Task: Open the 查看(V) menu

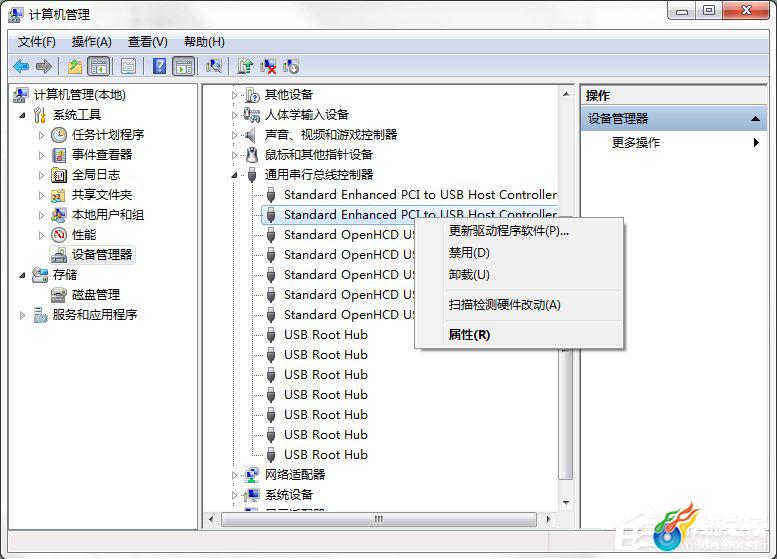Action: pyautogui.click(x=148, y=42)
